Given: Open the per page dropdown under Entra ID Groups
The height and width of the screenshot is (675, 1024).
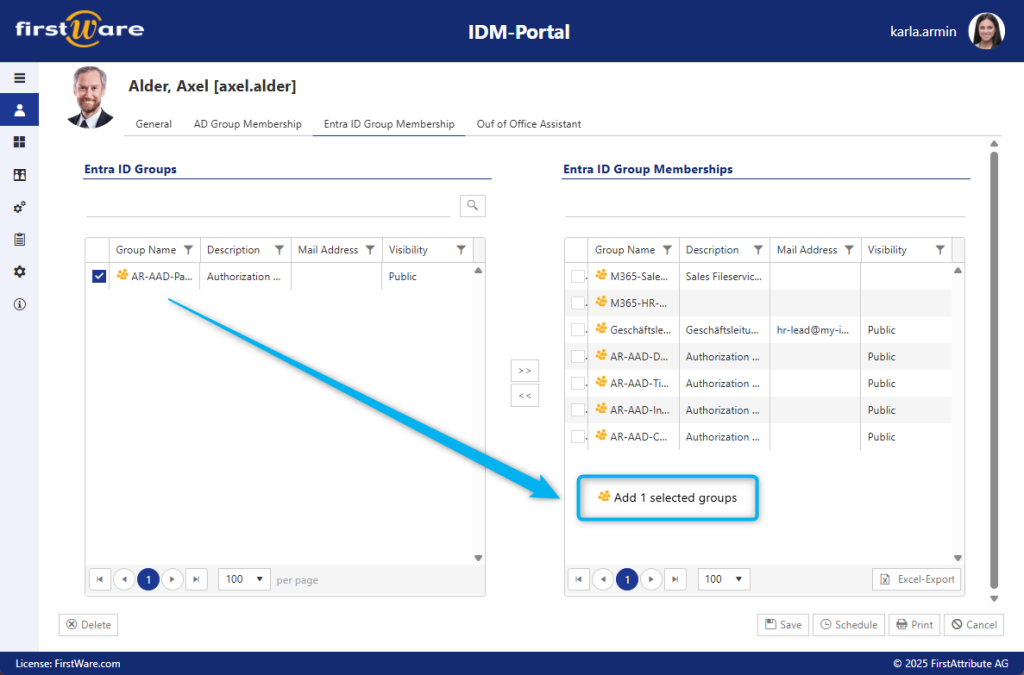Looking at the screenshot, I should tap(243, 578).
